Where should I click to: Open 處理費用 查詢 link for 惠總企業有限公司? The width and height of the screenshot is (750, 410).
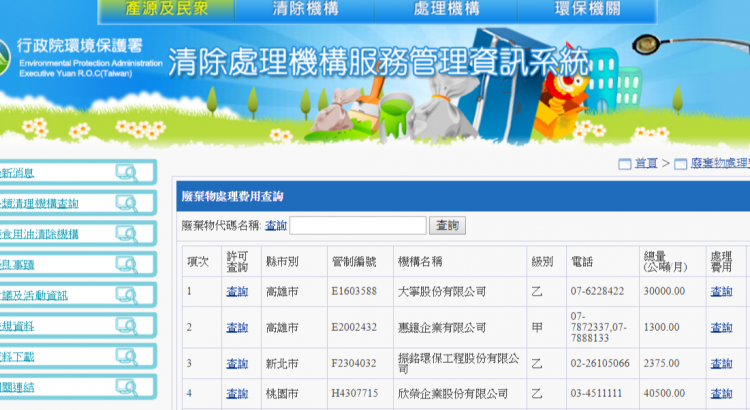coord(720,327)
